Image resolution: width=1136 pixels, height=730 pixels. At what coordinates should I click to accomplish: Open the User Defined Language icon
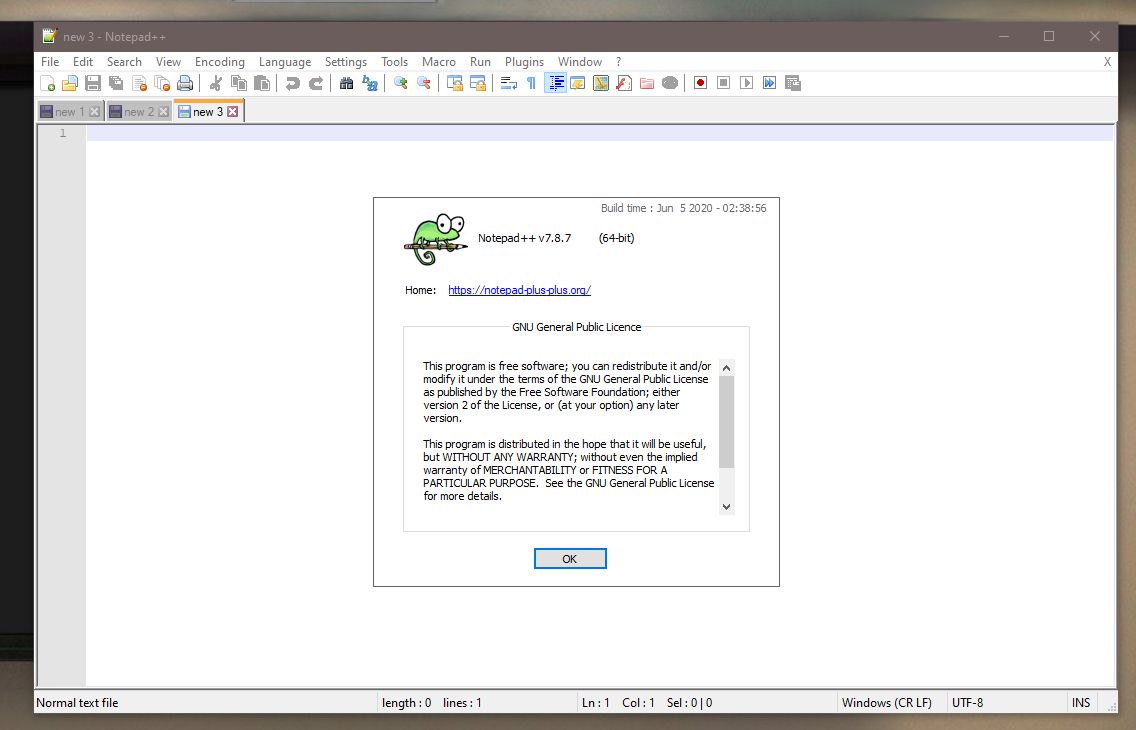[577, 83]
